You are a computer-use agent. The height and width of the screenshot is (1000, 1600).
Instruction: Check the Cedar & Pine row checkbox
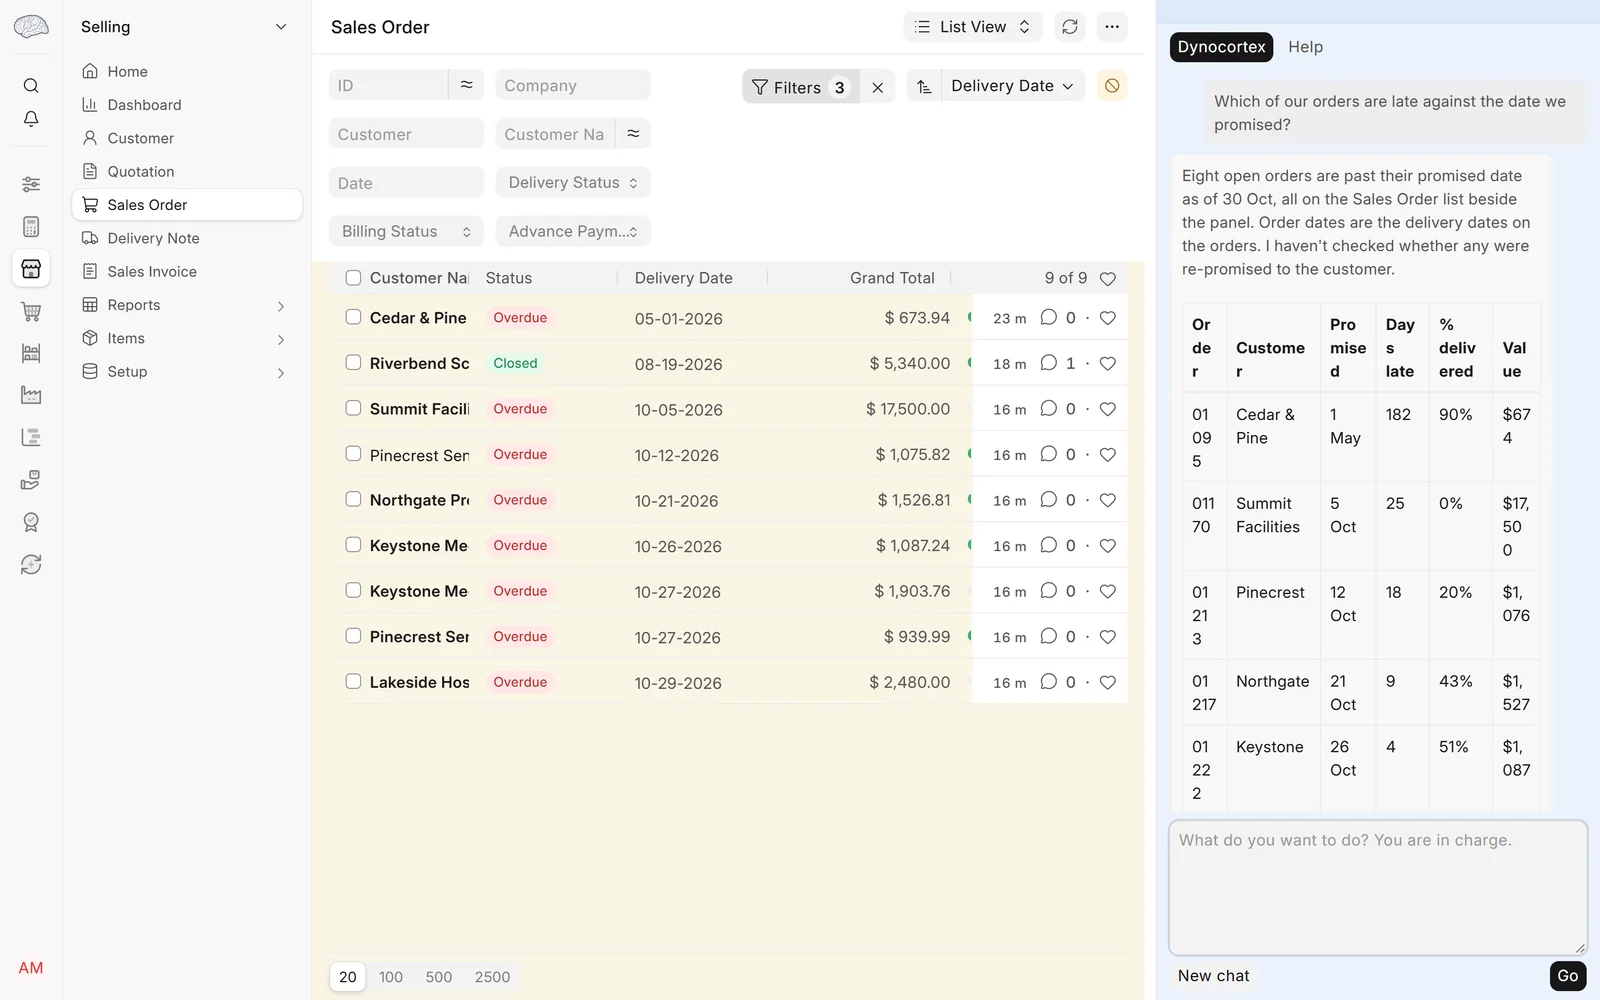click(353, 317)
